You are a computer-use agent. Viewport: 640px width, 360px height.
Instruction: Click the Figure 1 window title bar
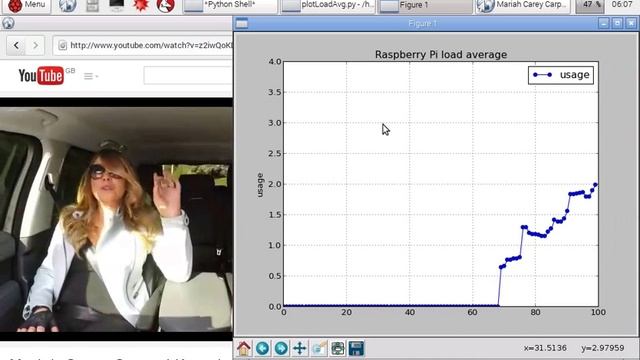point(423,24)
